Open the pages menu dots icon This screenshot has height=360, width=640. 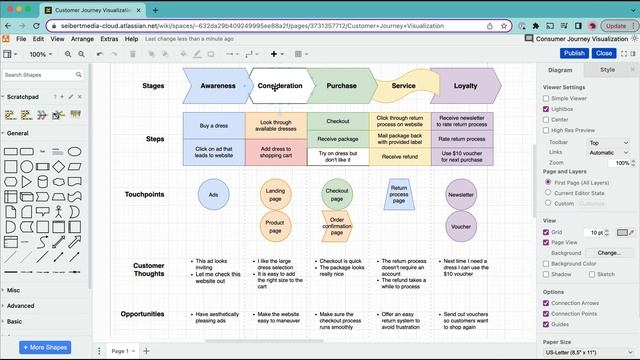pyautogui.click(x=99, y=351)
